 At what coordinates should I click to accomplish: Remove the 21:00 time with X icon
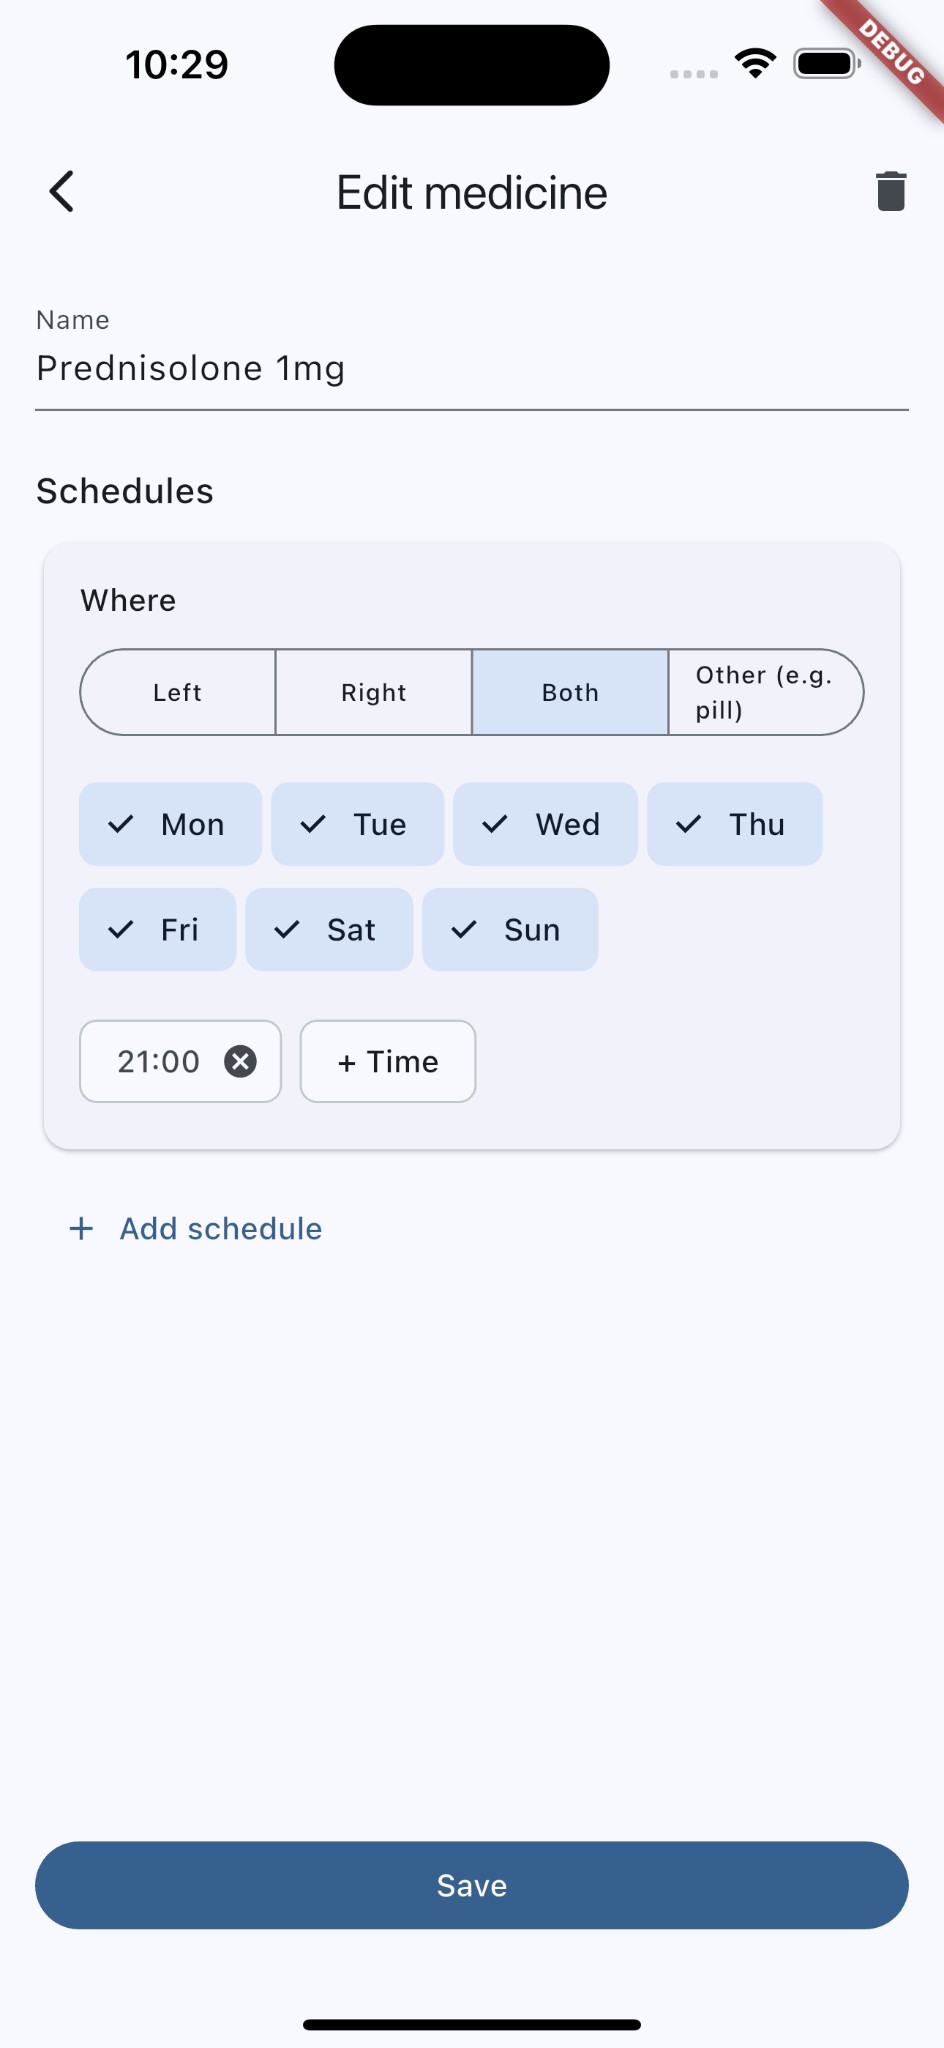coord(240,1061)
